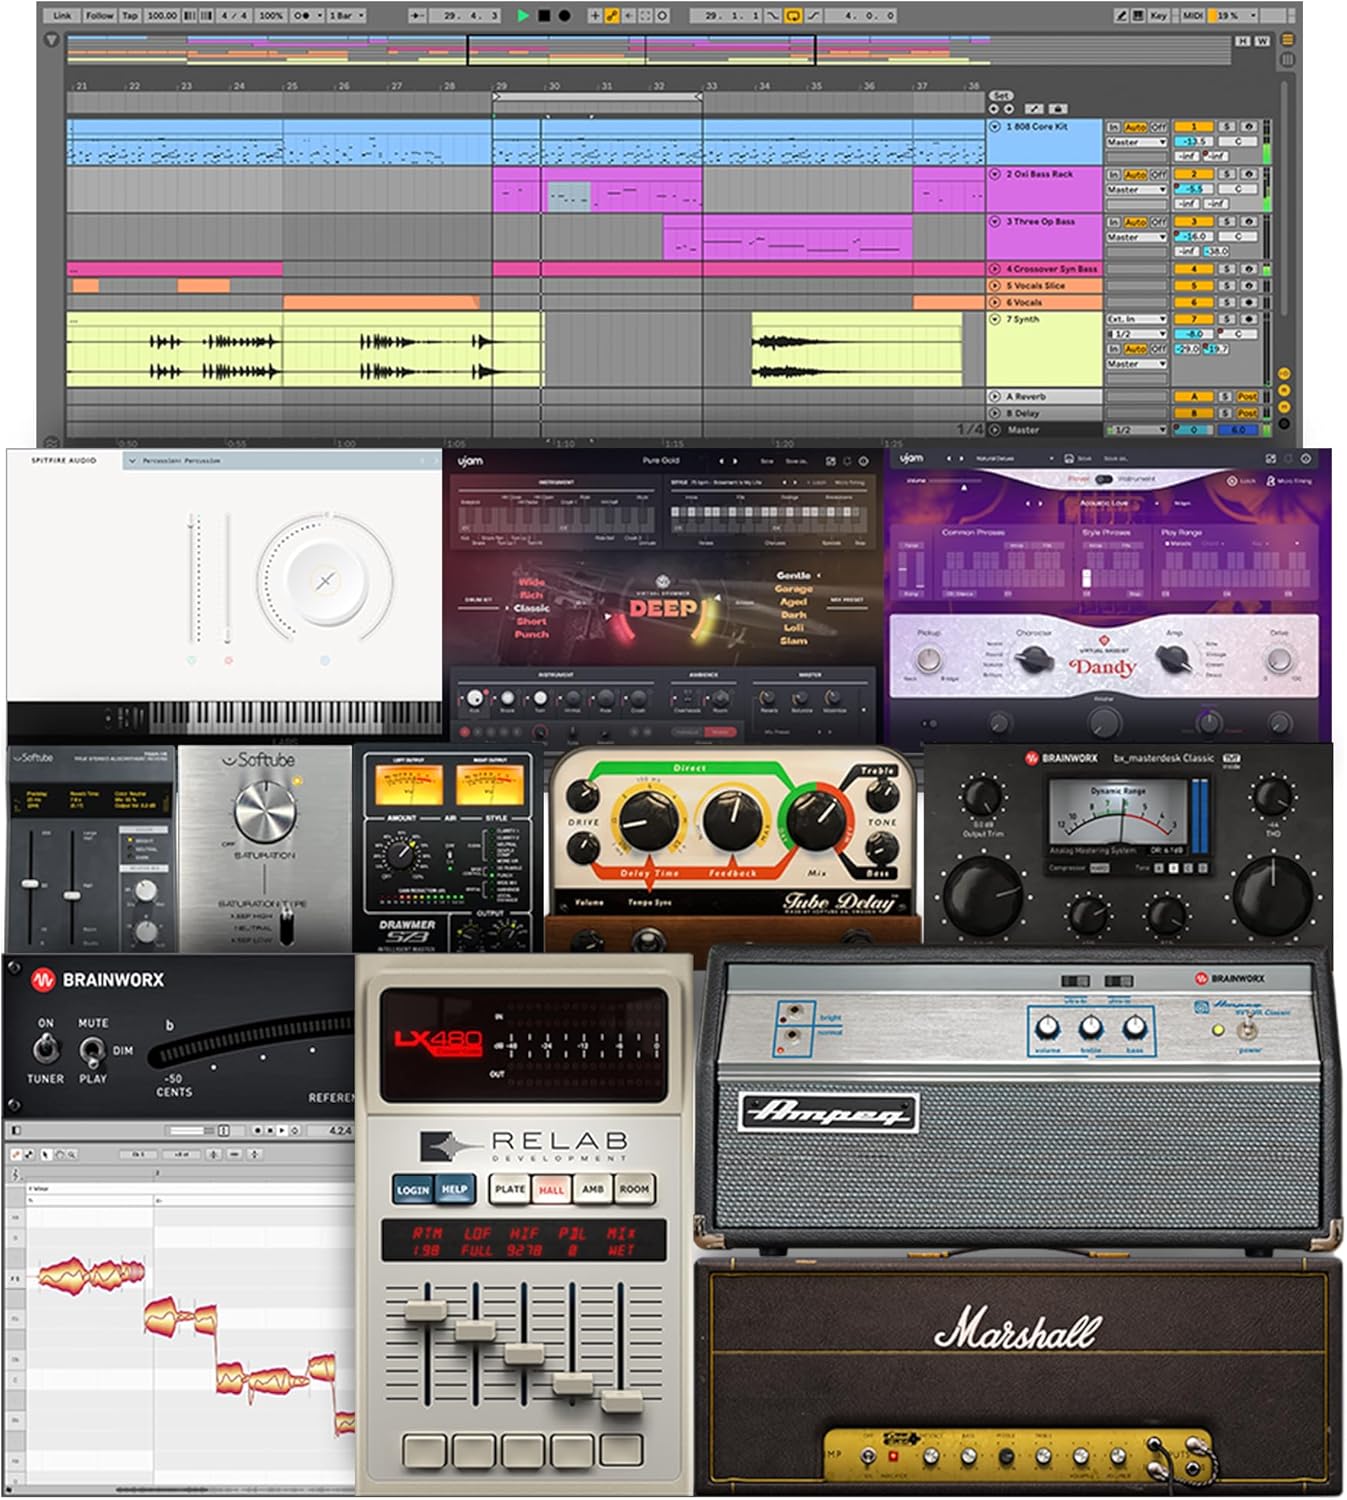Click the global record circle icon
This screenshot has height=1500, width=1347.
coord(564,14)
